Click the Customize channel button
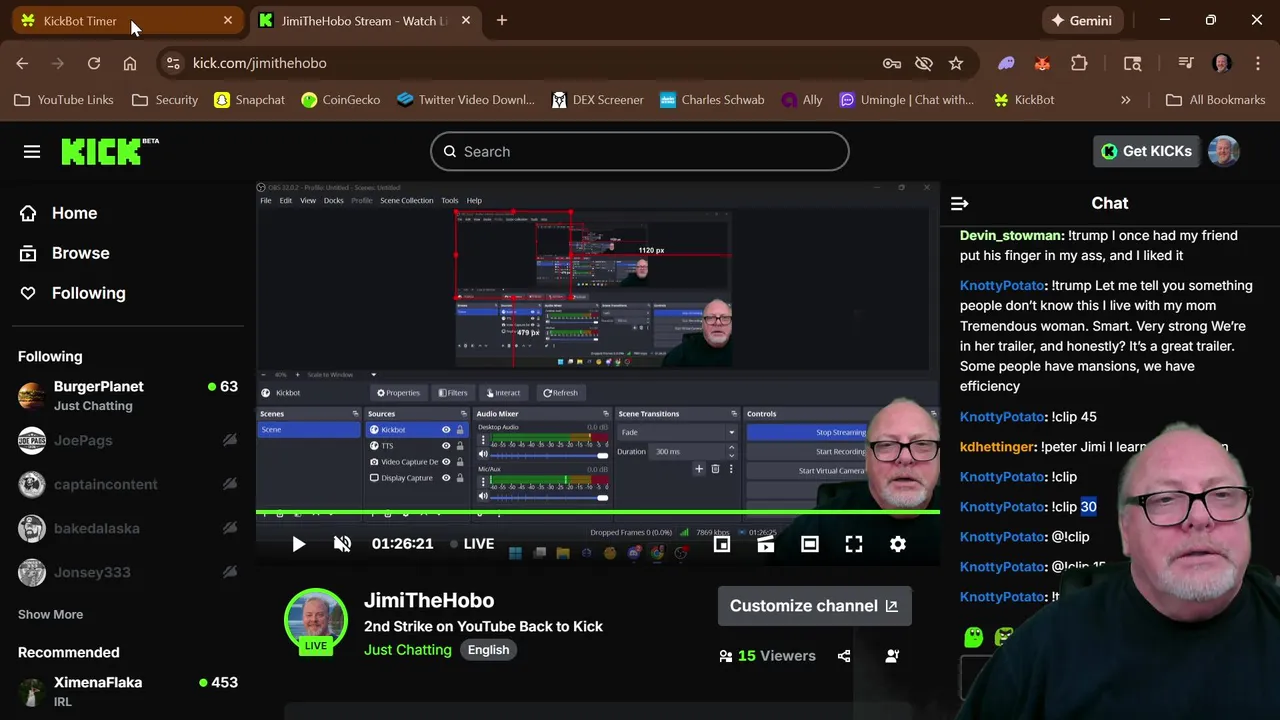This screenshot has width=1280, height=720. 814,606
